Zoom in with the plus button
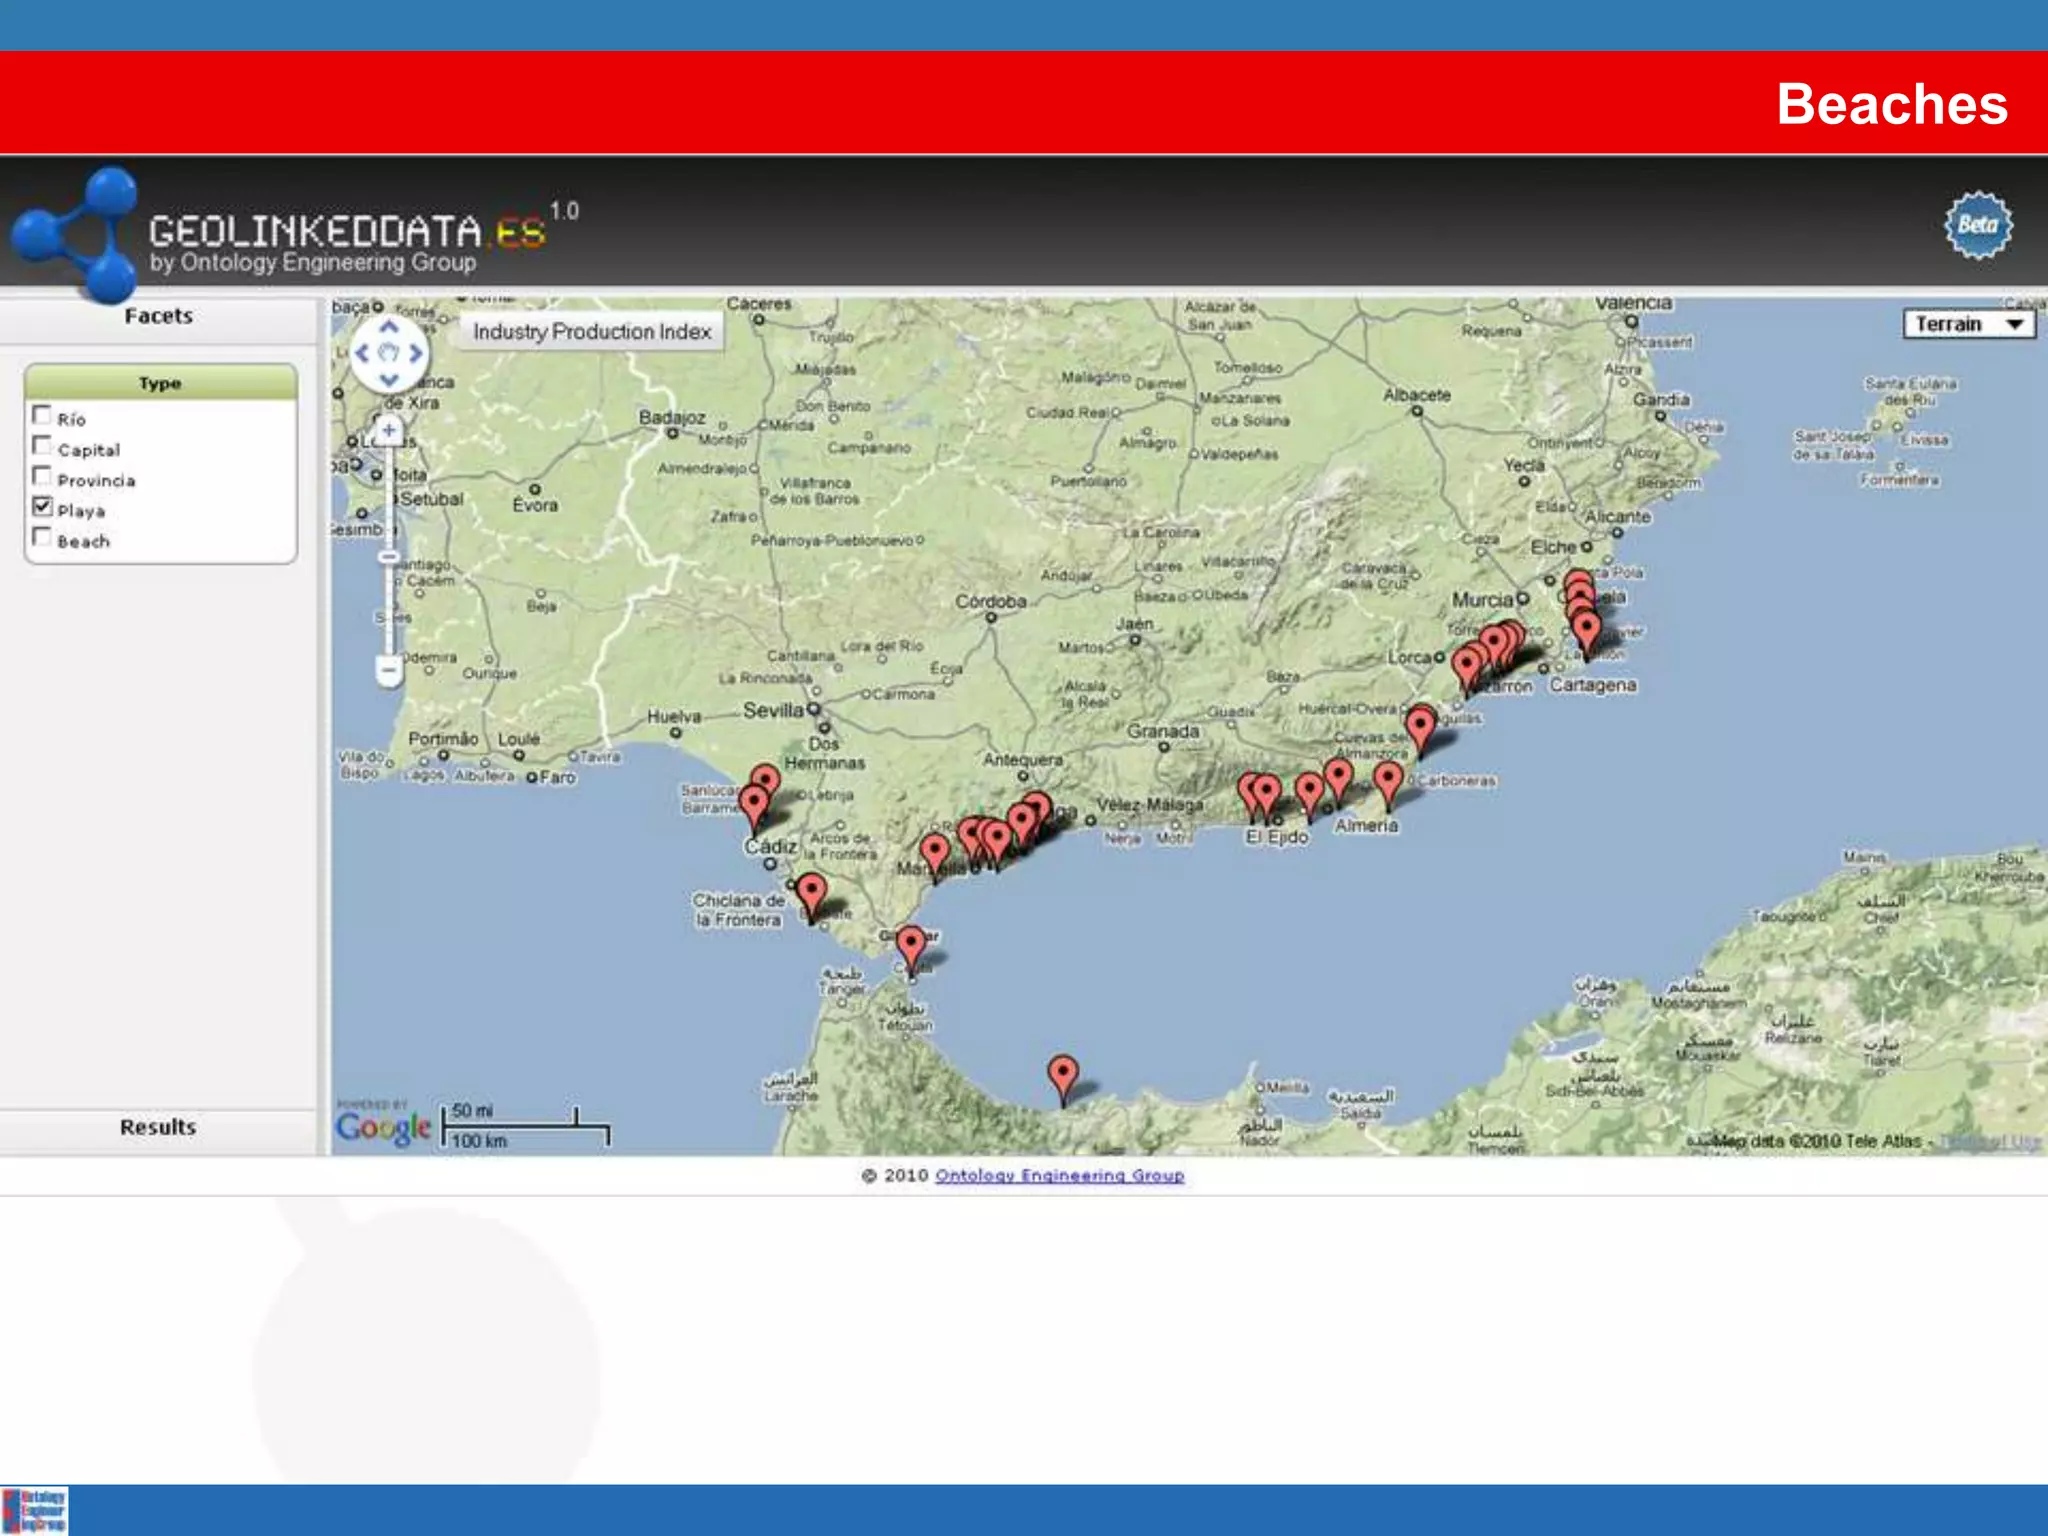This screenshot has height=1536, width=2048. tap(389, 431)
